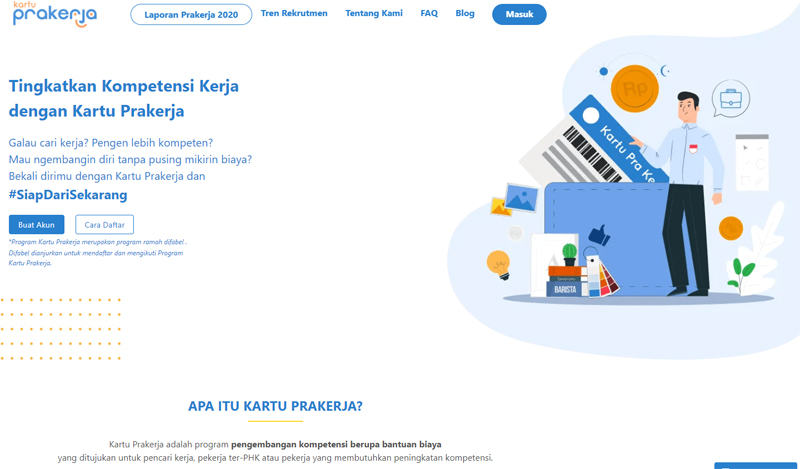Image resolution: width=800 pixels, height=469 pixels.
Task: Click the difabel program note text
Action: [97, 253]
